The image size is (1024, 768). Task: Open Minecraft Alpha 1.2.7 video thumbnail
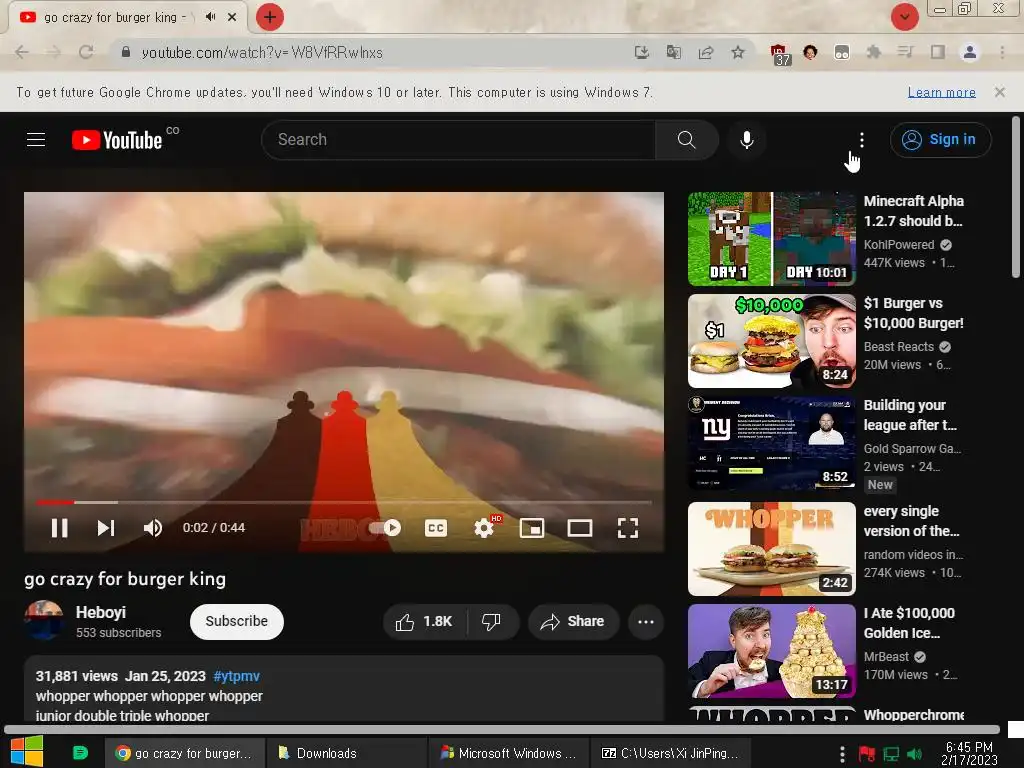tap(771, 239)
